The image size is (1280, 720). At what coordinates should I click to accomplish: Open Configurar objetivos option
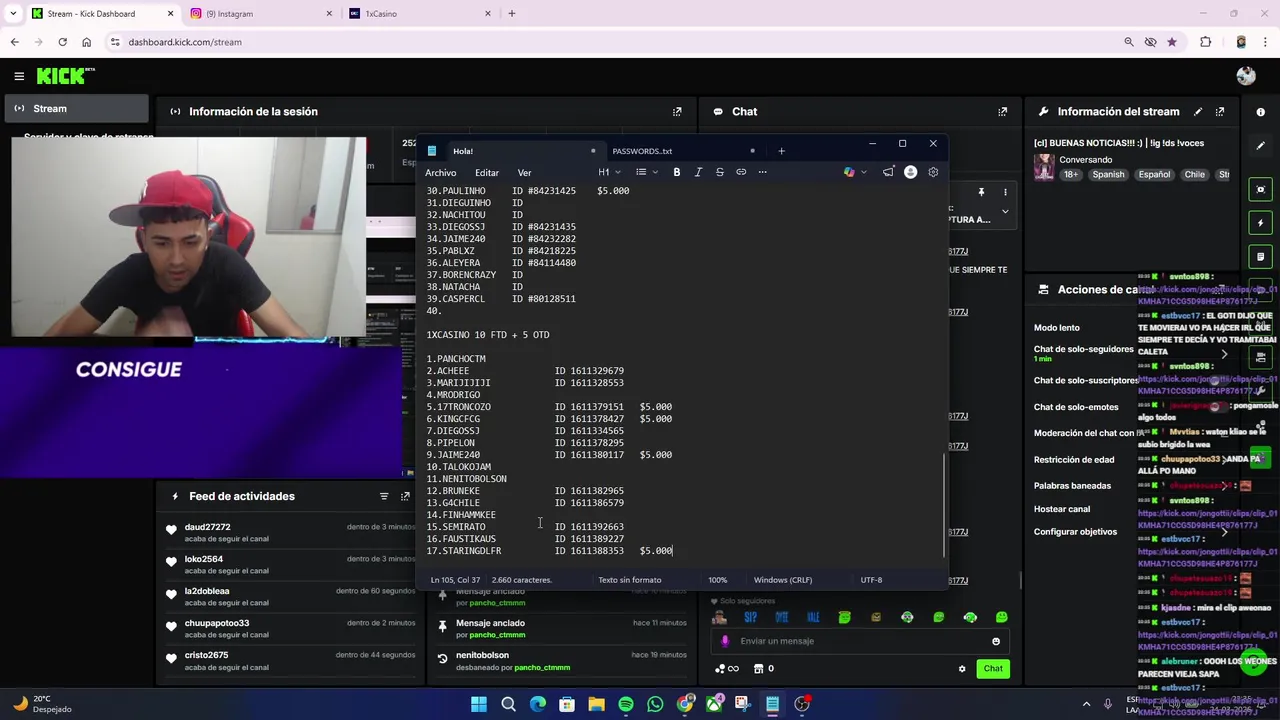pos(1075,532)
